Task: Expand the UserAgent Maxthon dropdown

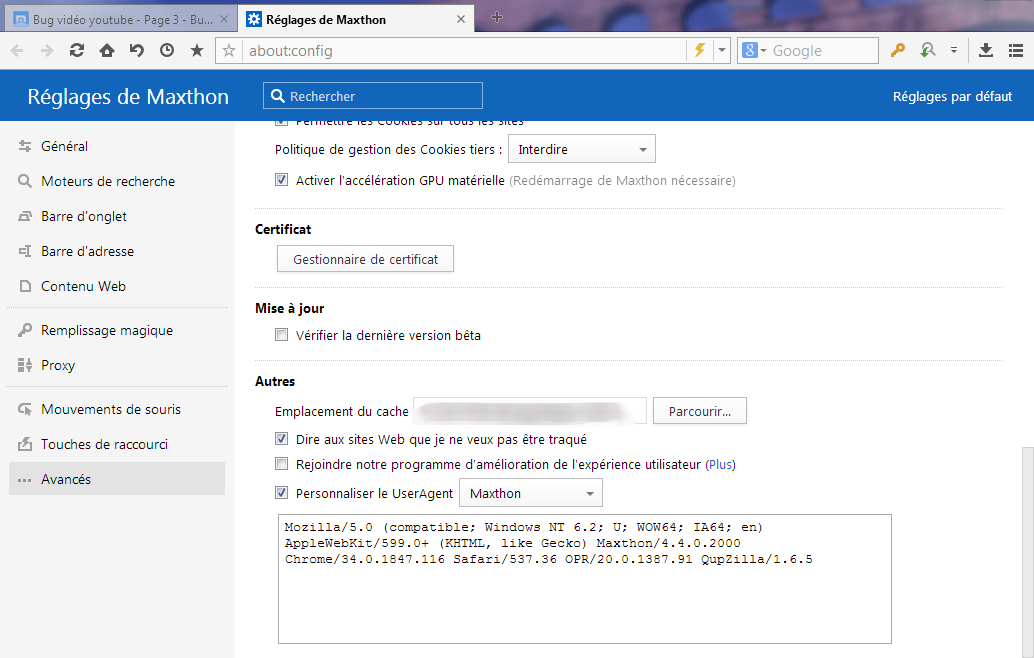Action: pos(531,493)
